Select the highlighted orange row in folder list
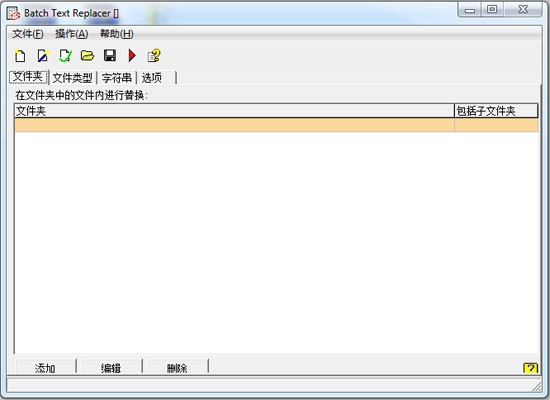 point(276,125)
